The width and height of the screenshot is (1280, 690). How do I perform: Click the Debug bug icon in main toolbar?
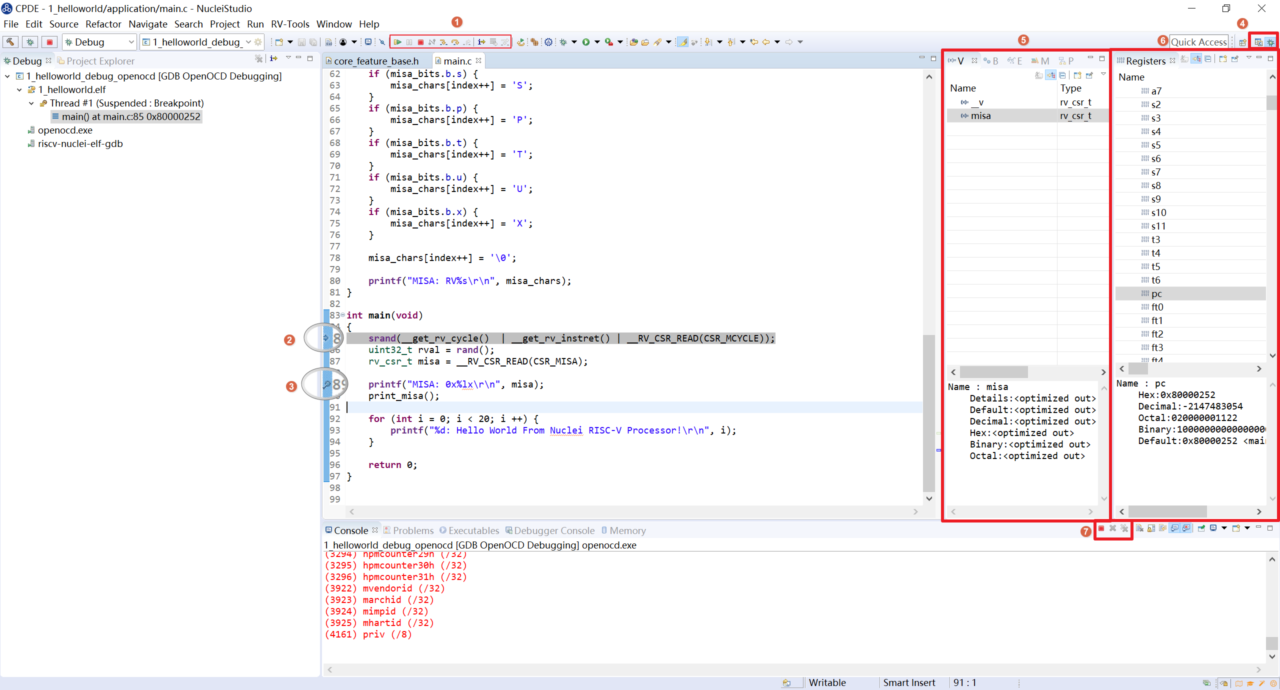point(563,42)
